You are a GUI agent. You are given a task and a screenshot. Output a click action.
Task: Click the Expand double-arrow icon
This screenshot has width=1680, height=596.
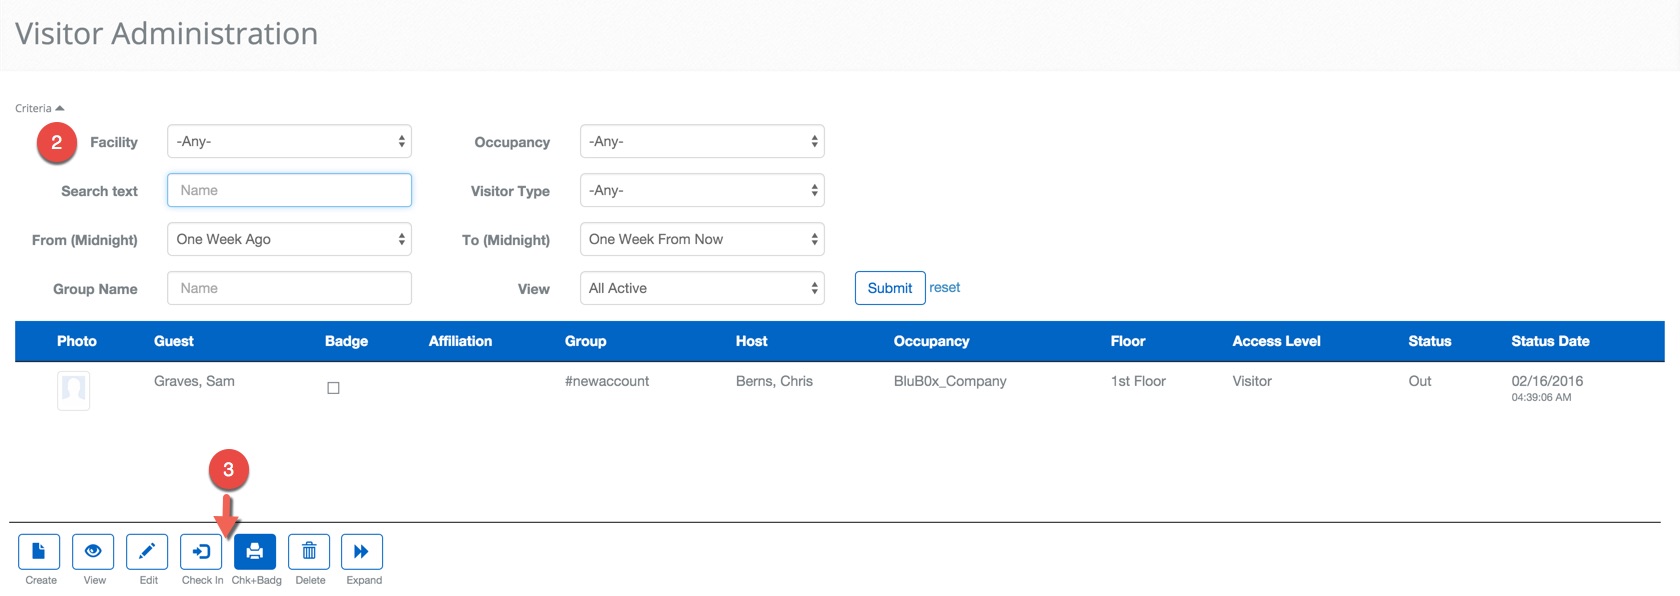pyautogui.click(x=362, y=552)
